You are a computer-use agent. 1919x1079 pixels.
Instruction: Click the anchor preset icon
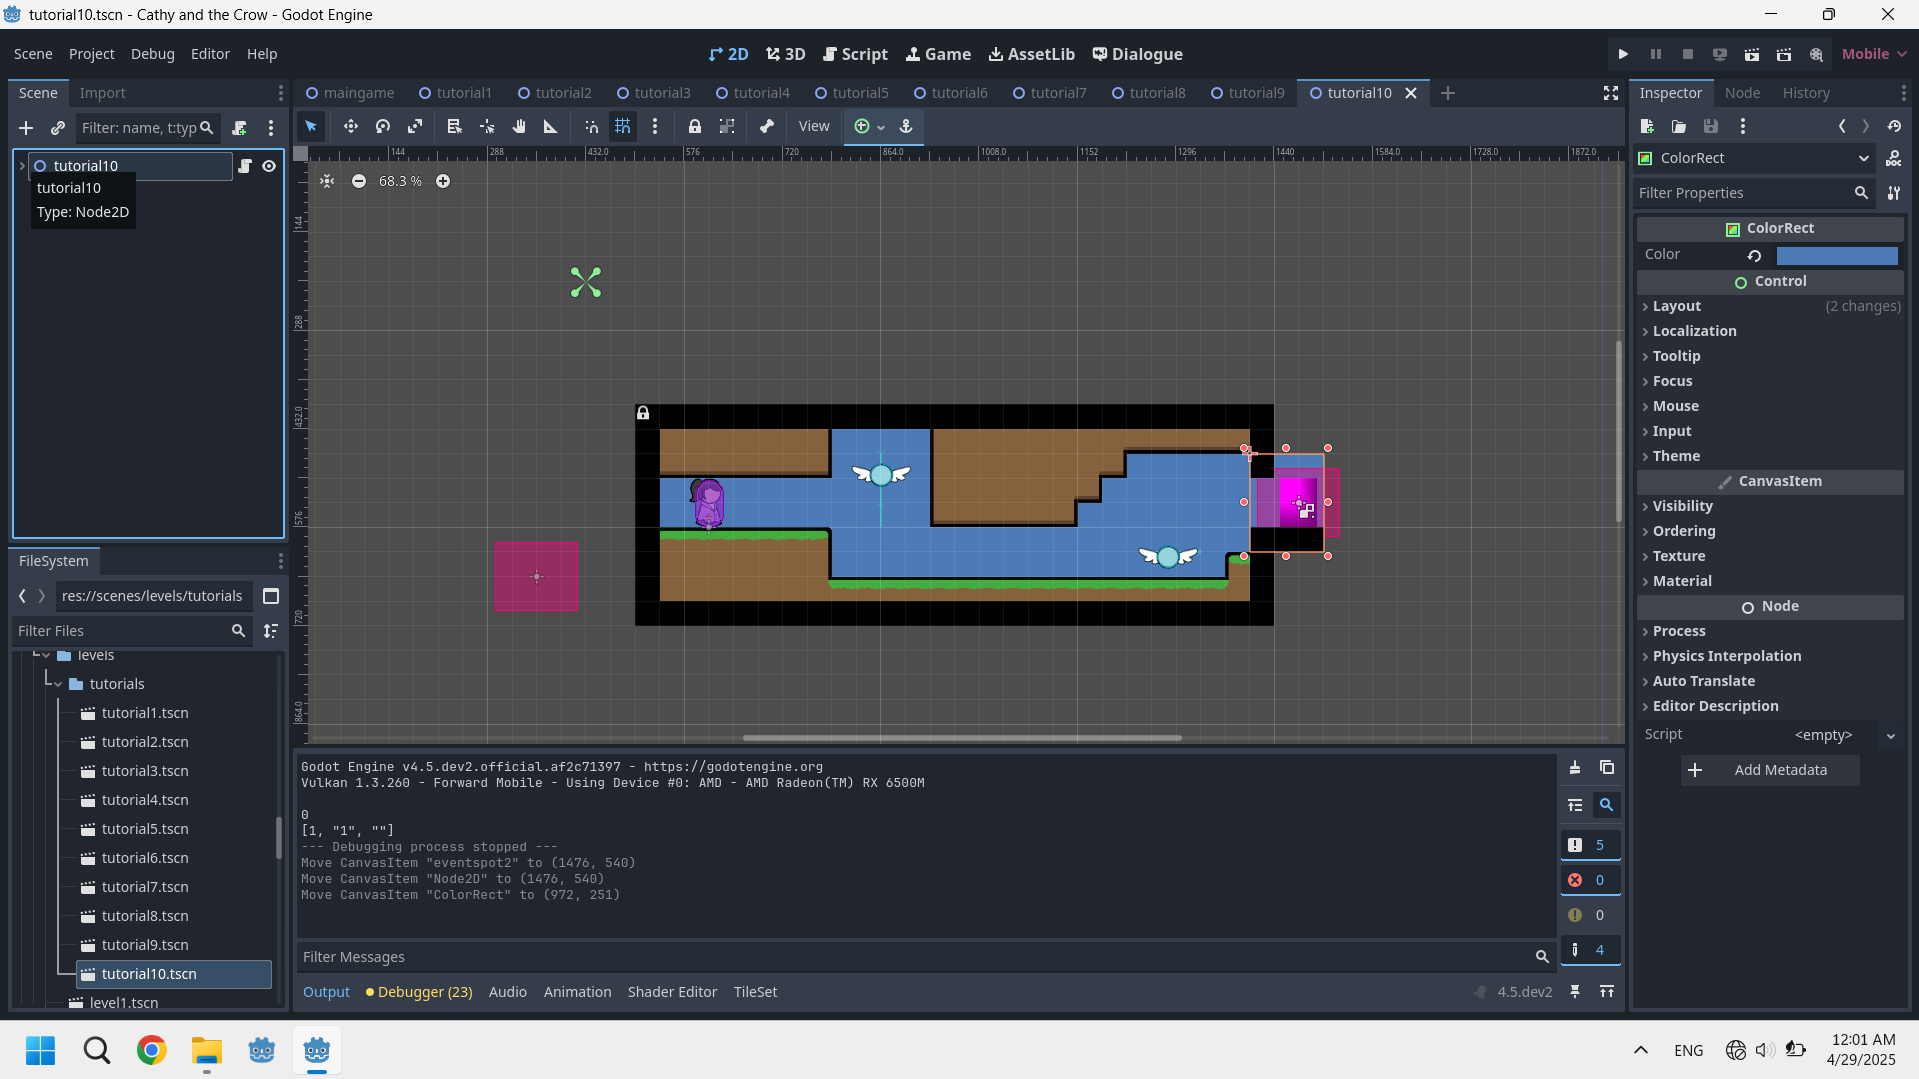[906, 126]
